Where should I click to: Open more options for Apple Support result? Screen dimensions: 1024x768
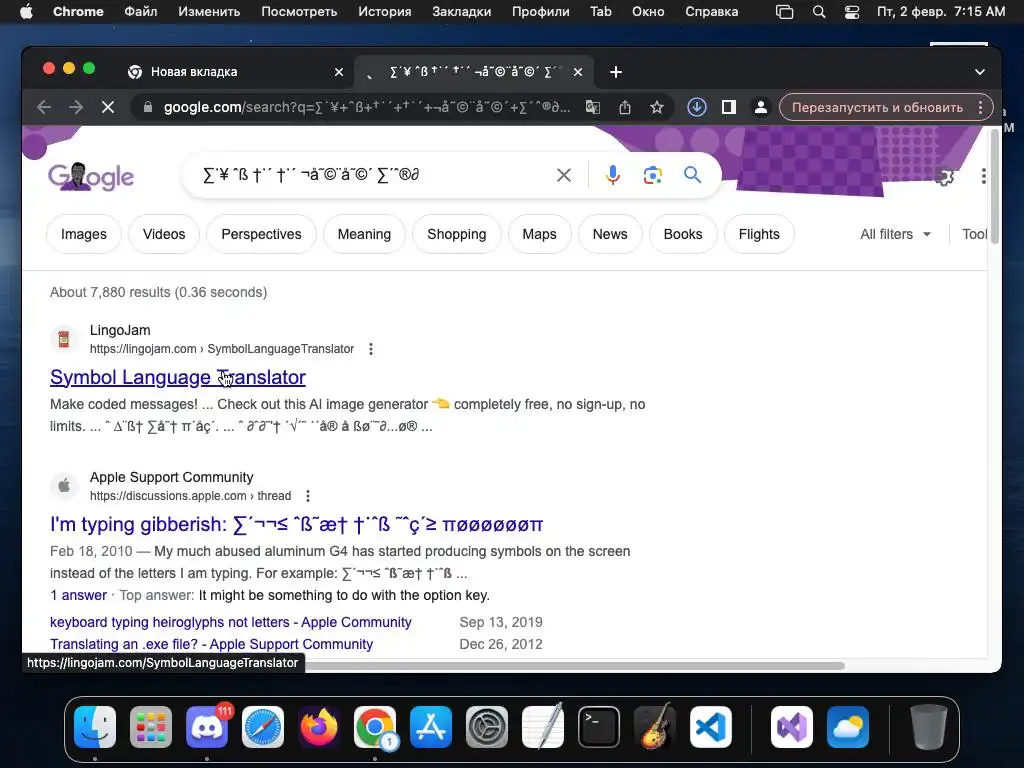tap(308, 496)
